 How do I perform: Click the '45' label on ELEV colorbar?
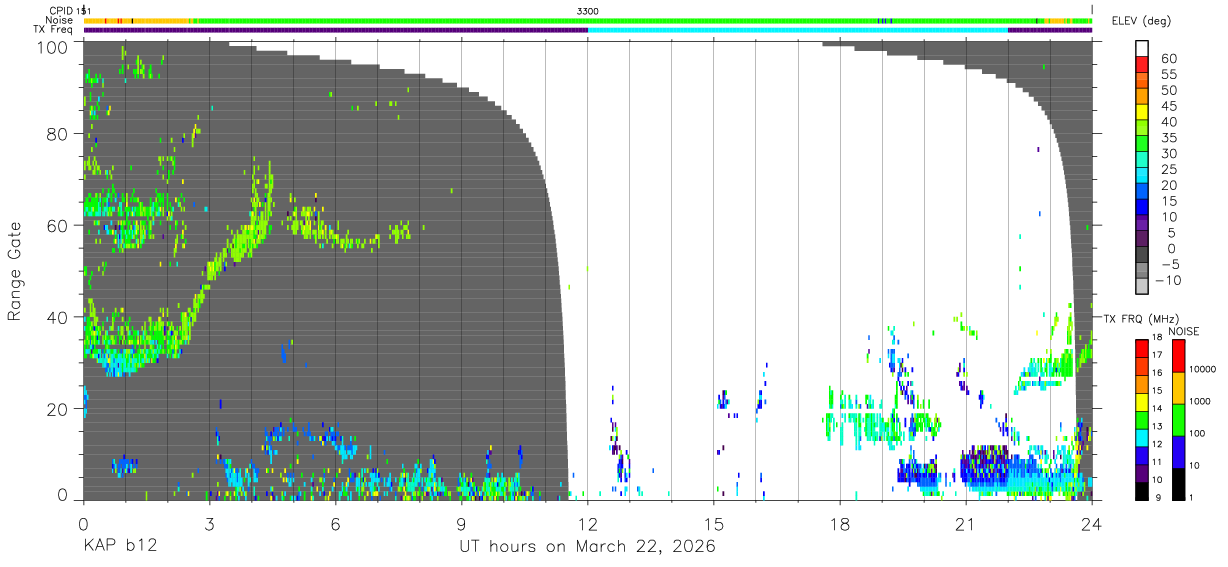[1168, 106]
